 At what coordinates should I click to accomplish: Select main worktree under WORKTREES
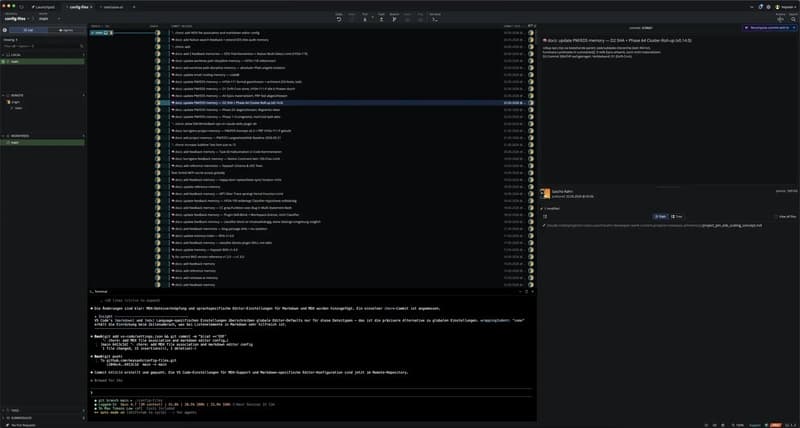click(x=43, y=143)
